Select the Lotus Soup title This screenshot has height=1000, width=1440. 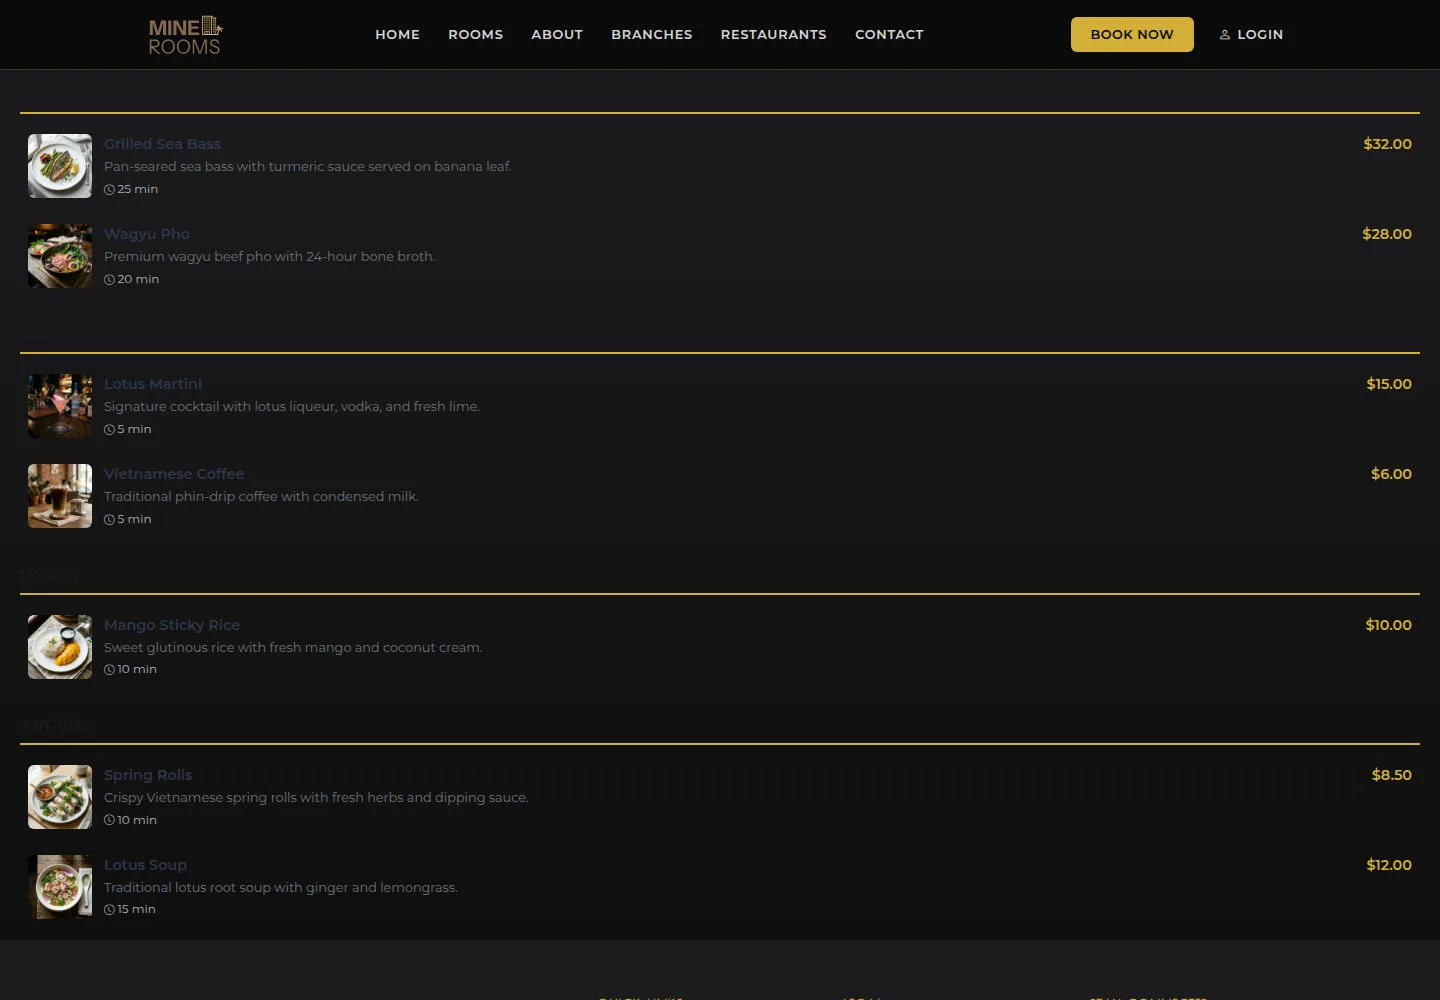point(145,865)
